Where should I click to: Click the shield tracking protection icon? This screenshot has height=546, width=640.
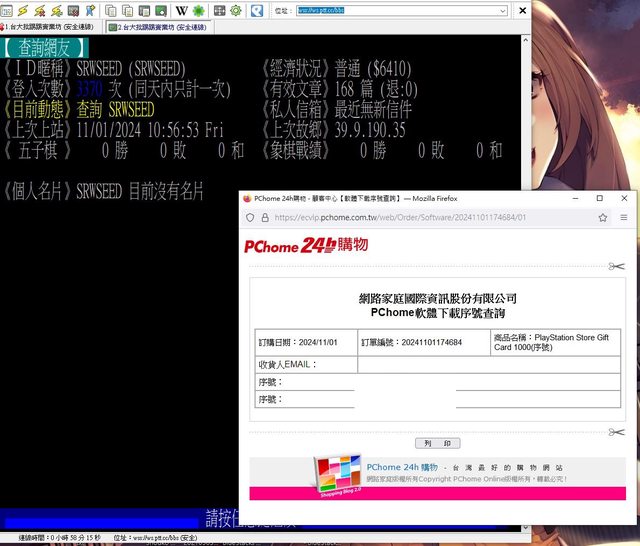pyautogui.click(x=250, y=217)
